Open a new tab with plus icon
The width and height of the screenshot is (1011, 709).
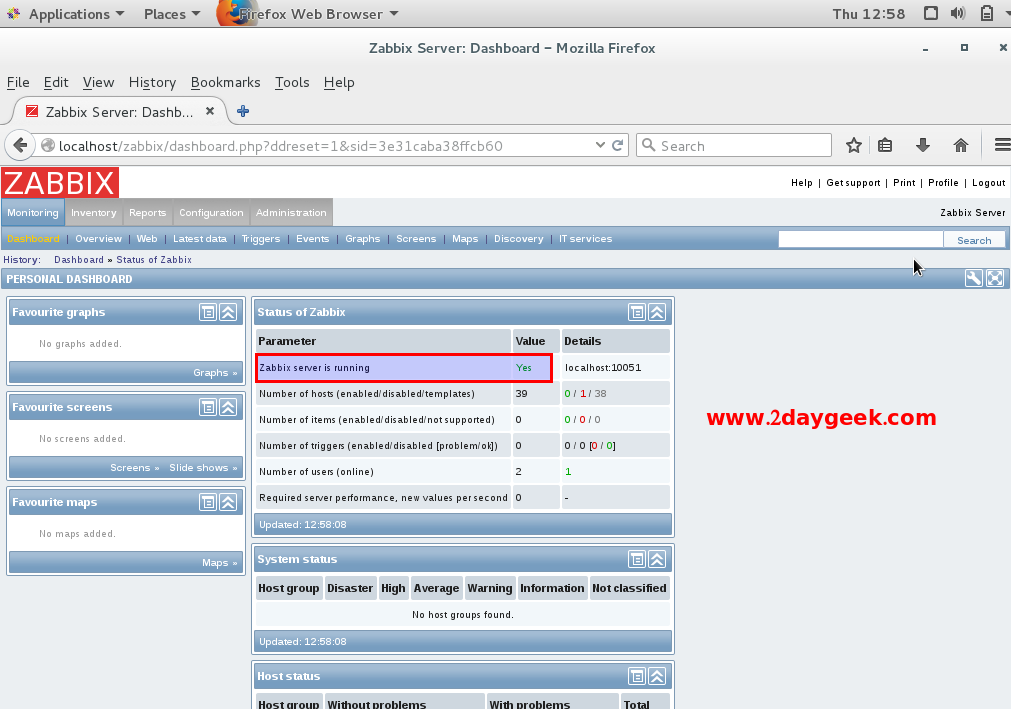point(243,111)
